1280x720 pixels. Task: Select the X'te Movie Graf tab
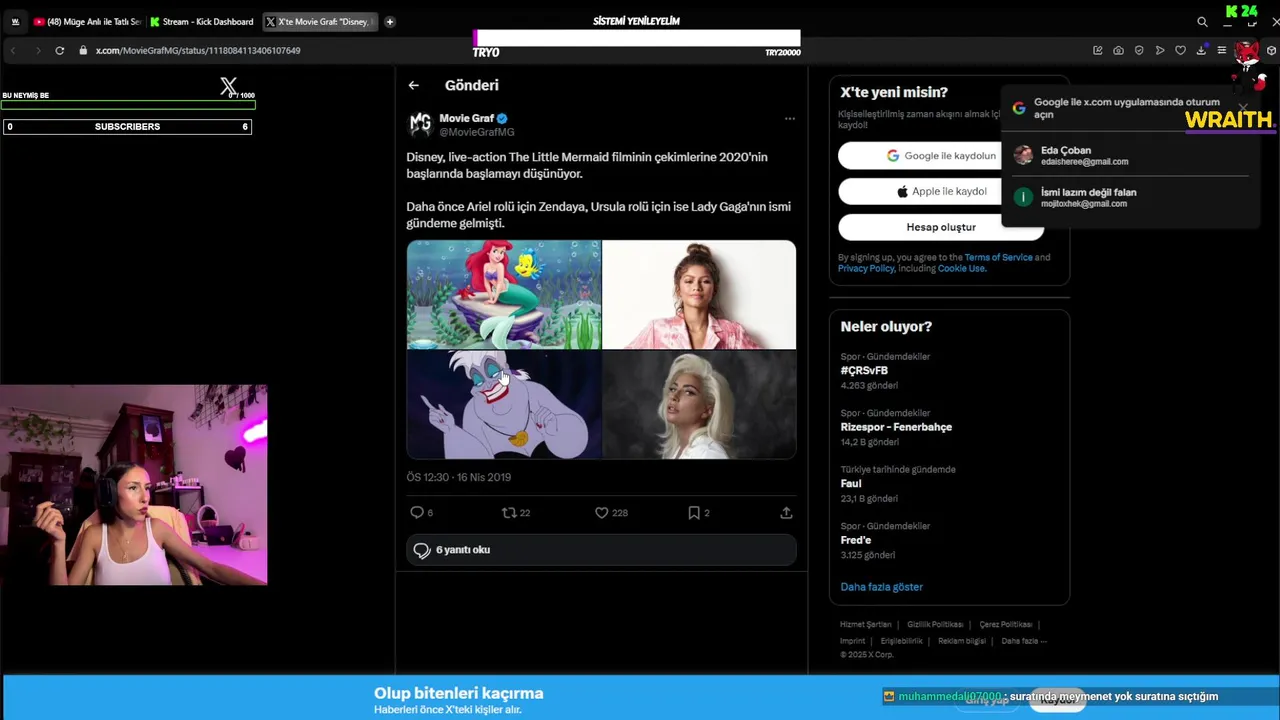[321, 22]
